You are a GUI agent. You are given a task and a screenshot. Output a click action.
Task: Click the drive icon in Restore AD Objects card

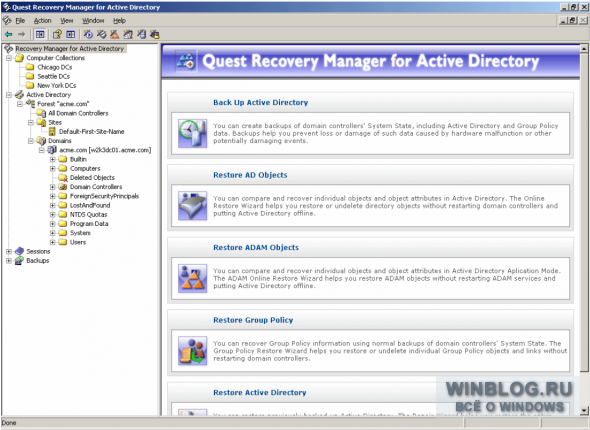tap(193, 206)
